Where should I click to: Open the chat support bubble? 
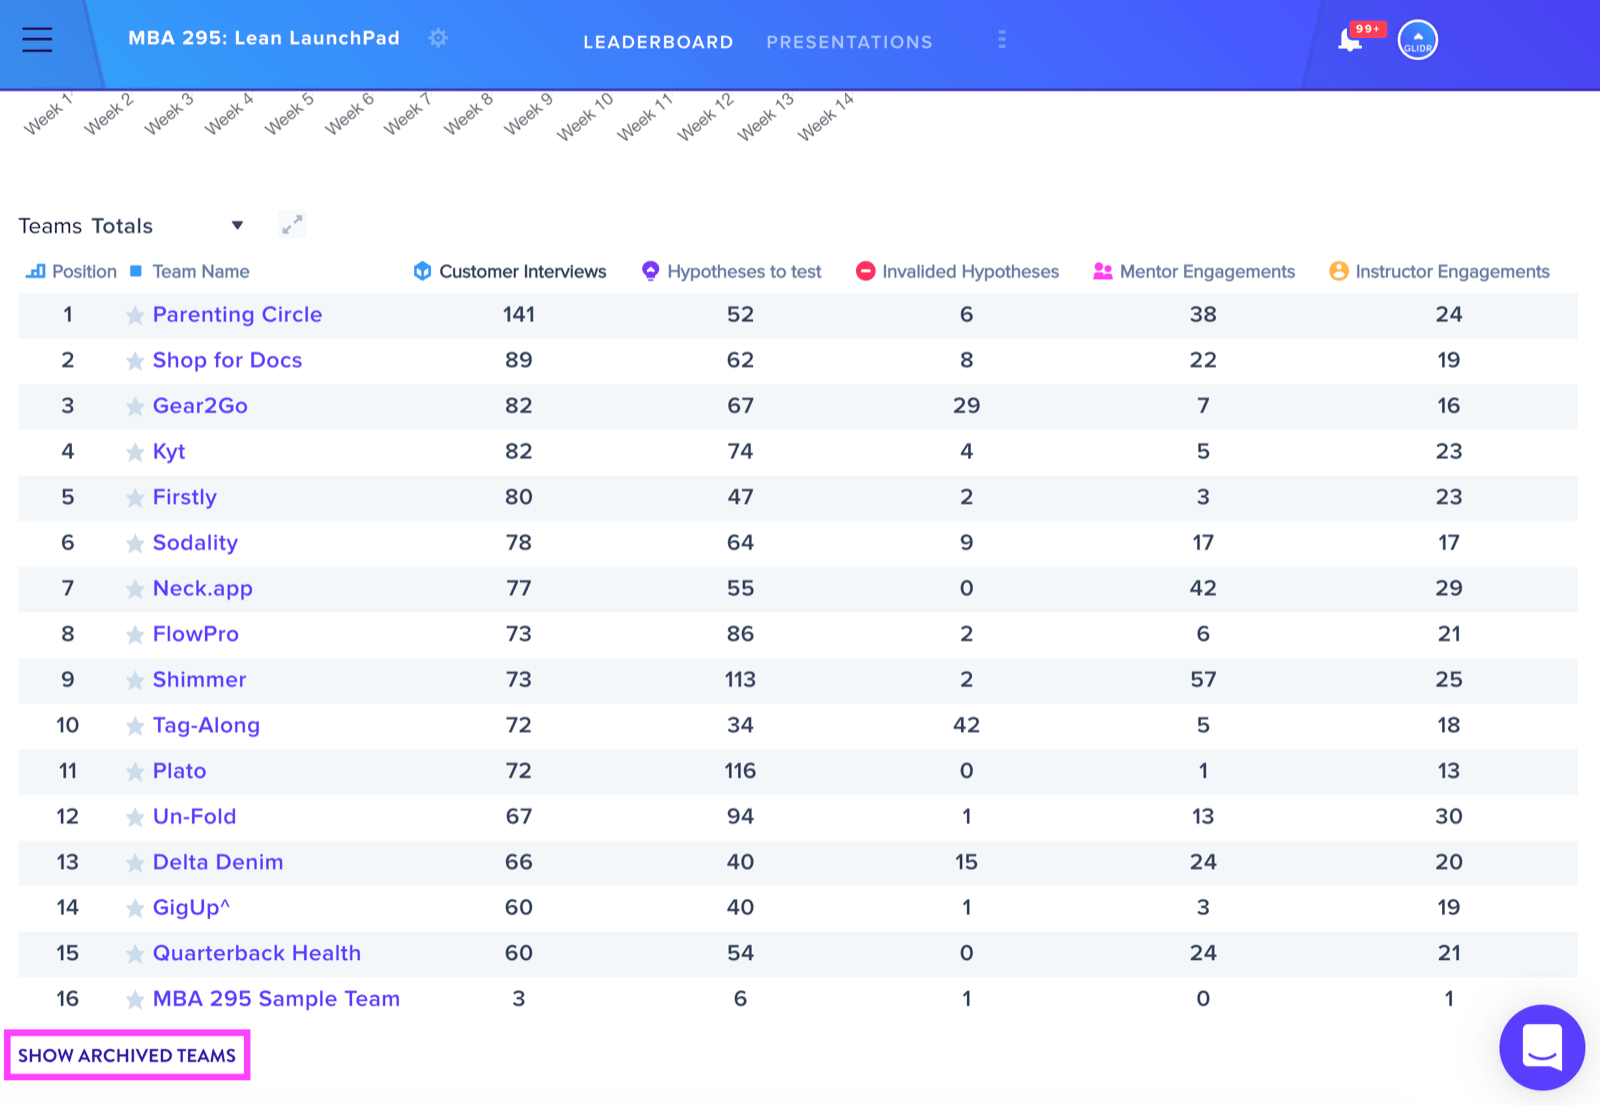coord(1541,1047)
